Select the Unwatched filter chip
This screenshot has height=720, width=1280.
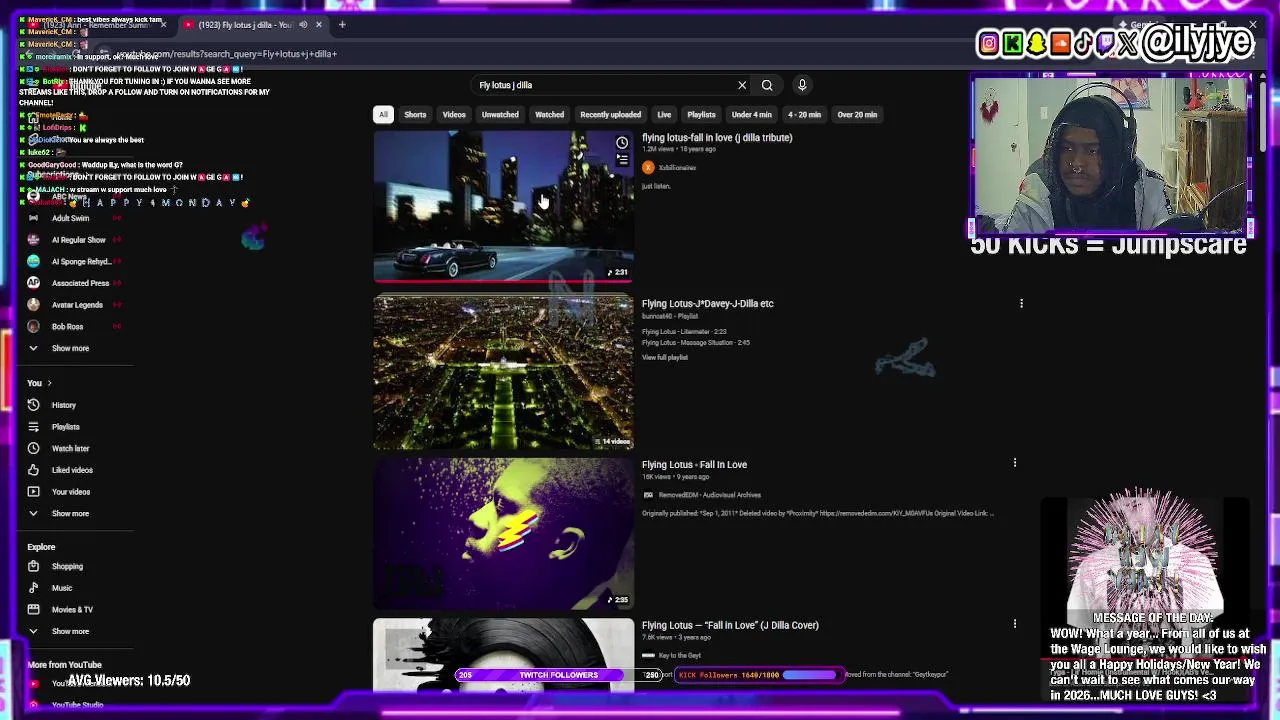(500, 115)
